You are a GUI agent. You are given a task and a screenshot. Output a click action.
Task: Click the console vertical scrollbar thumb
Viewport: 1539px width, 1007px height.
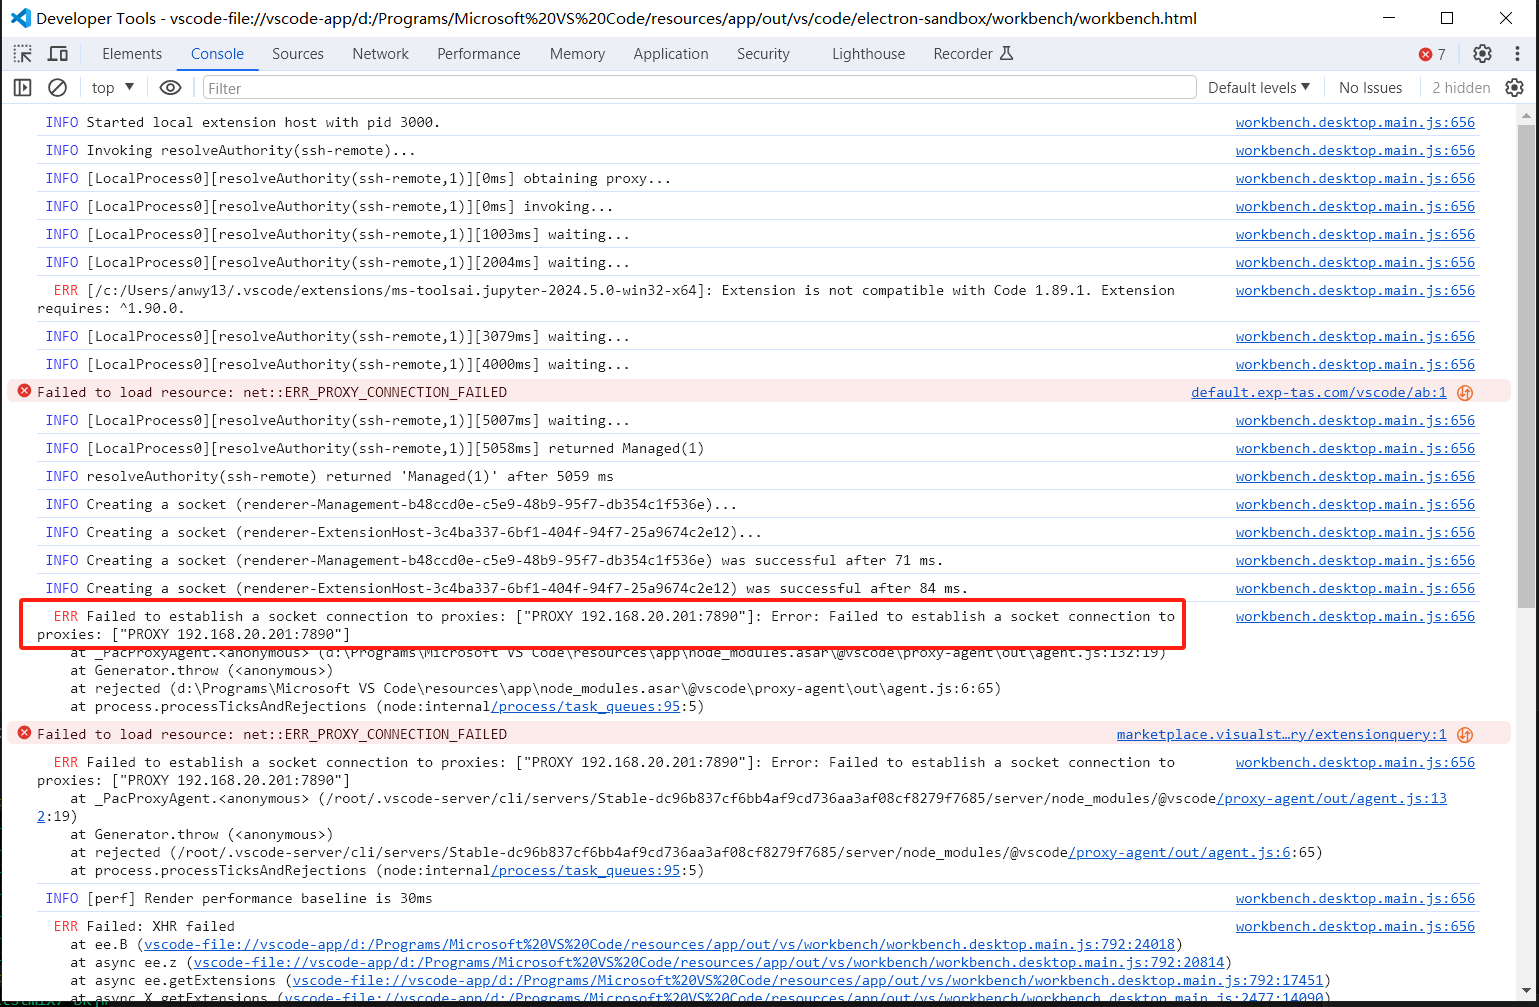(x=1526, y=365)
